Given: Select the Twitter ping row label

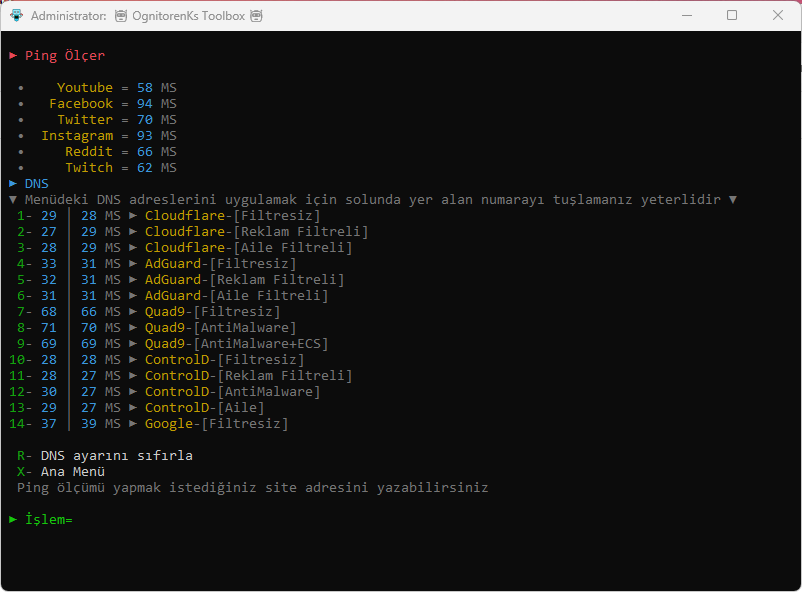Looking at the screenshot, I should [x=85, y=119].
